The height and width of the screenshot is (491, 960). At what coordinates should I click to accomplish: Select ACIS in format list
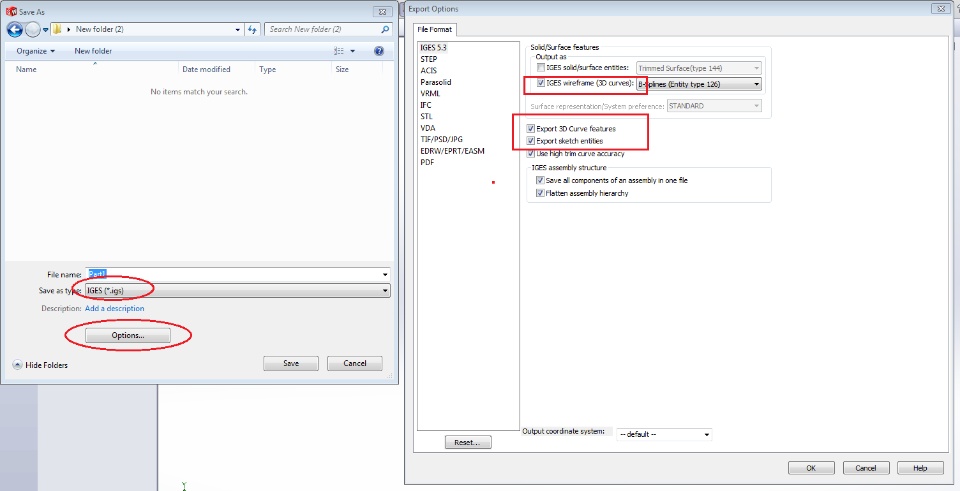point(429,70)
